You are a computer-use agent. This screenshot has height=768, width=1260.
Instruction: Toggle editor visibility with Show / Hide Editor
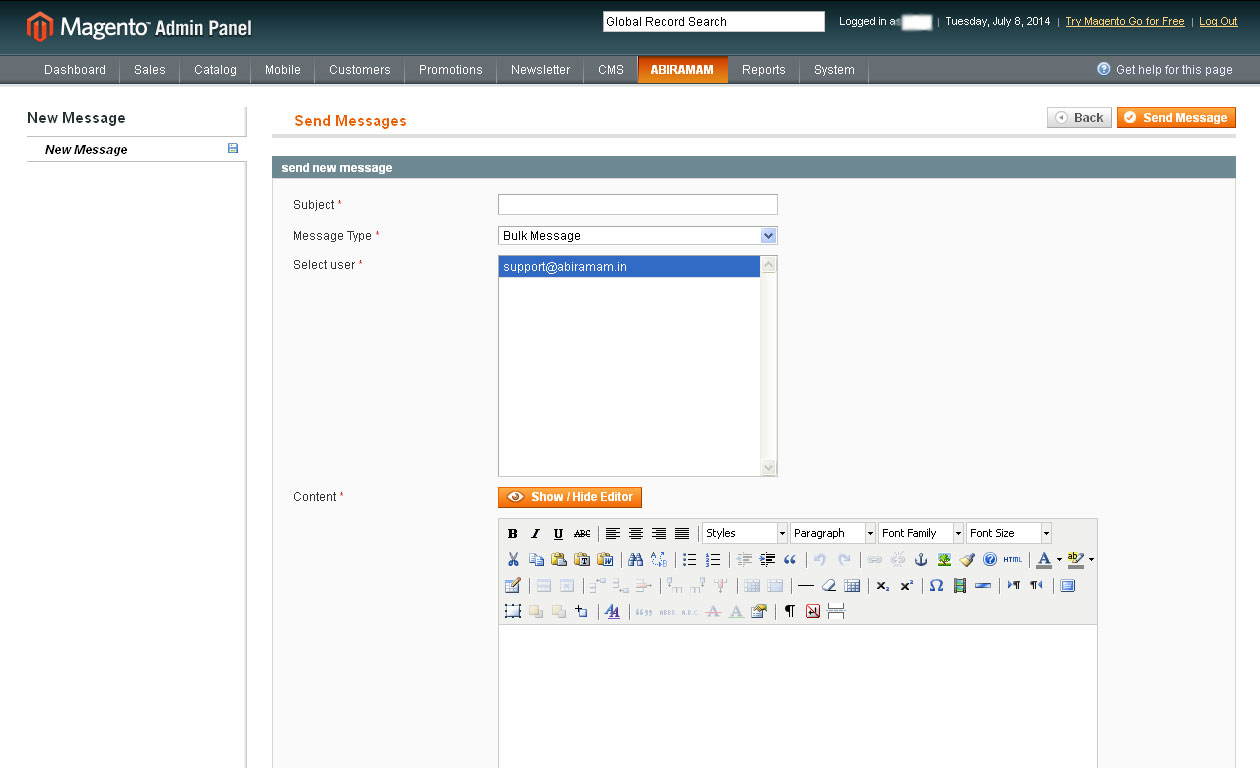tap(570, 497)
